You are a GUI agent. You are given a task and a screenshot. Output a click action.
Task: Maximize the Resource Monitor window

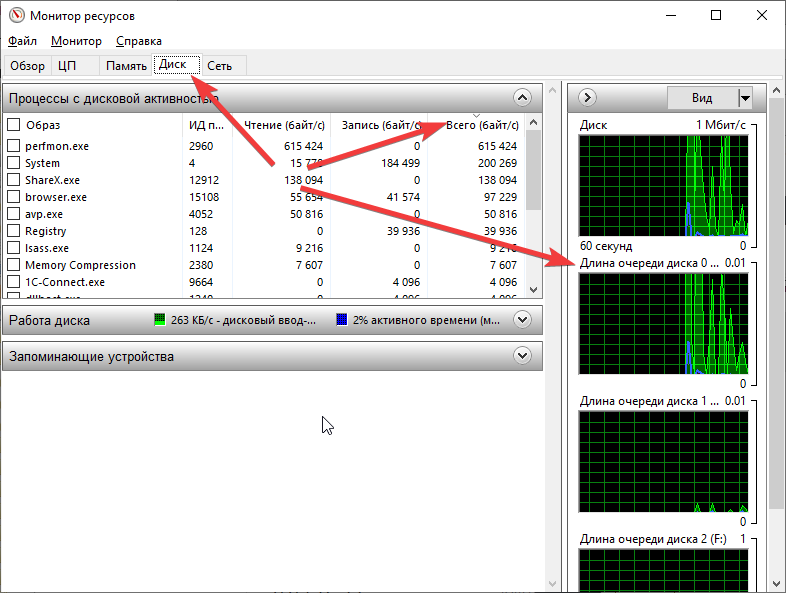pos(716,15)
